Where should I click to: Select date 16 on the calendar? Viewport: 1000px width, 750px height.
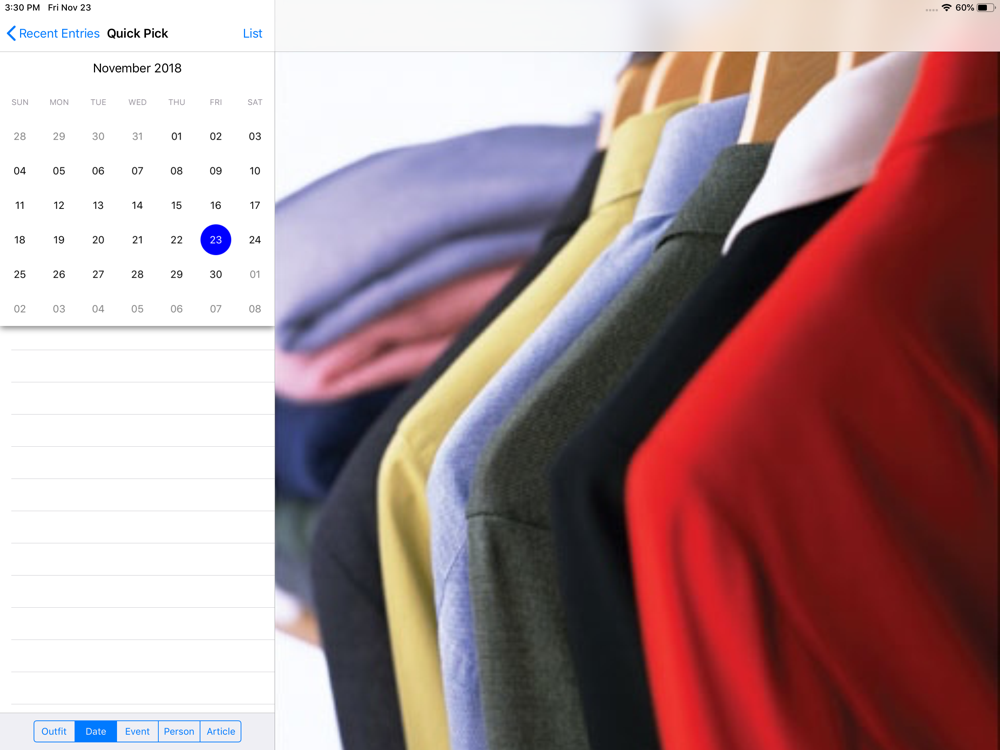click(x=216, y=205)
